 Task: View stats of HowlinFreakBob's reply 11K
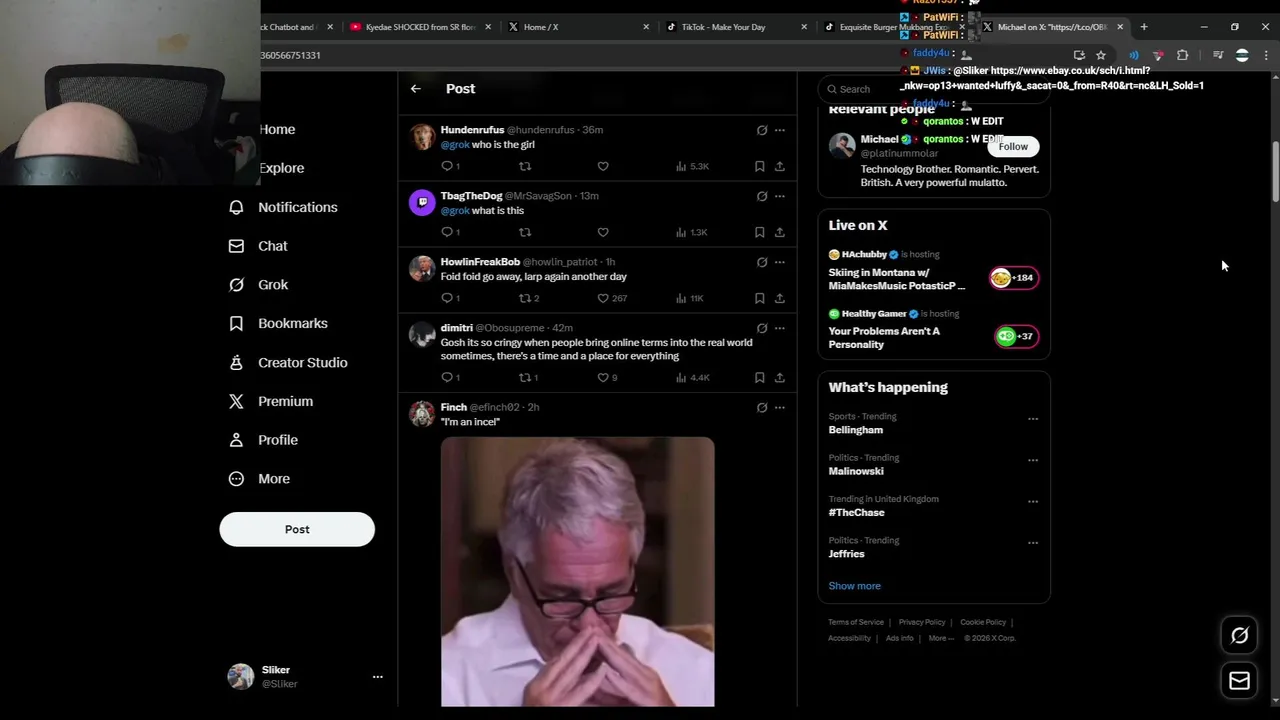(690, 298)
